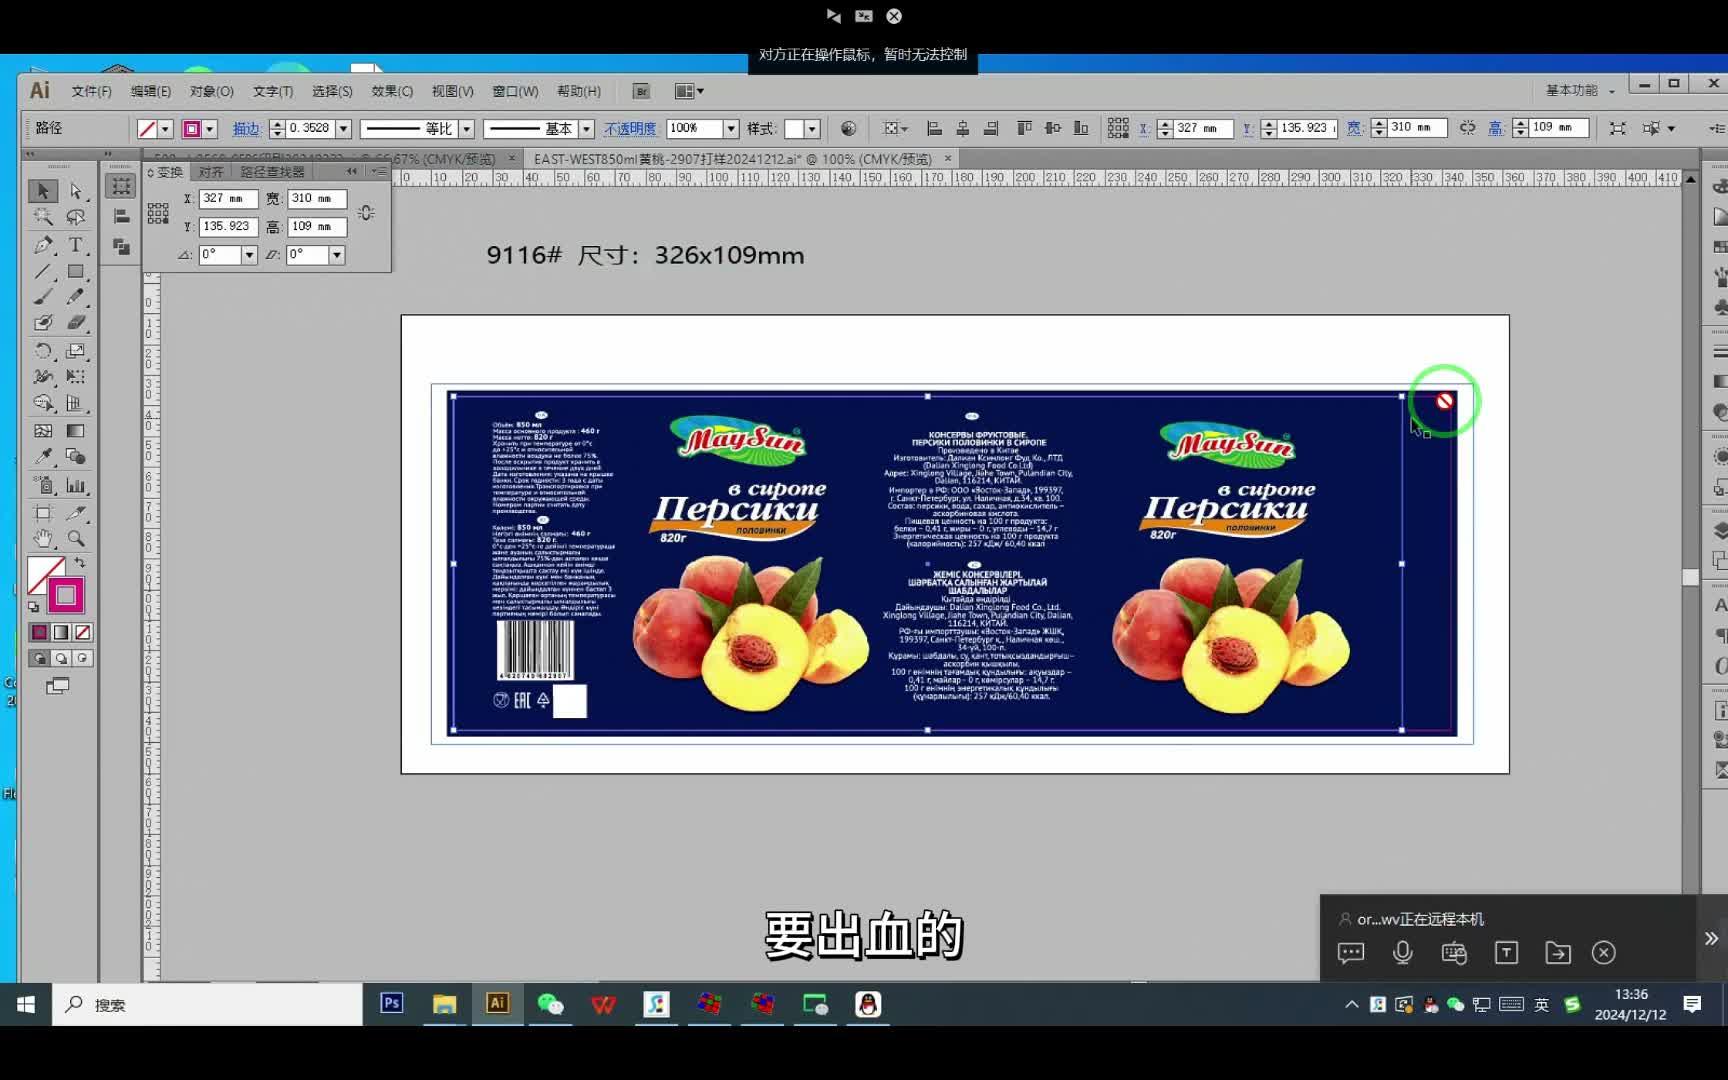Open the graphic style 样式 dropdown

point(812,129)
